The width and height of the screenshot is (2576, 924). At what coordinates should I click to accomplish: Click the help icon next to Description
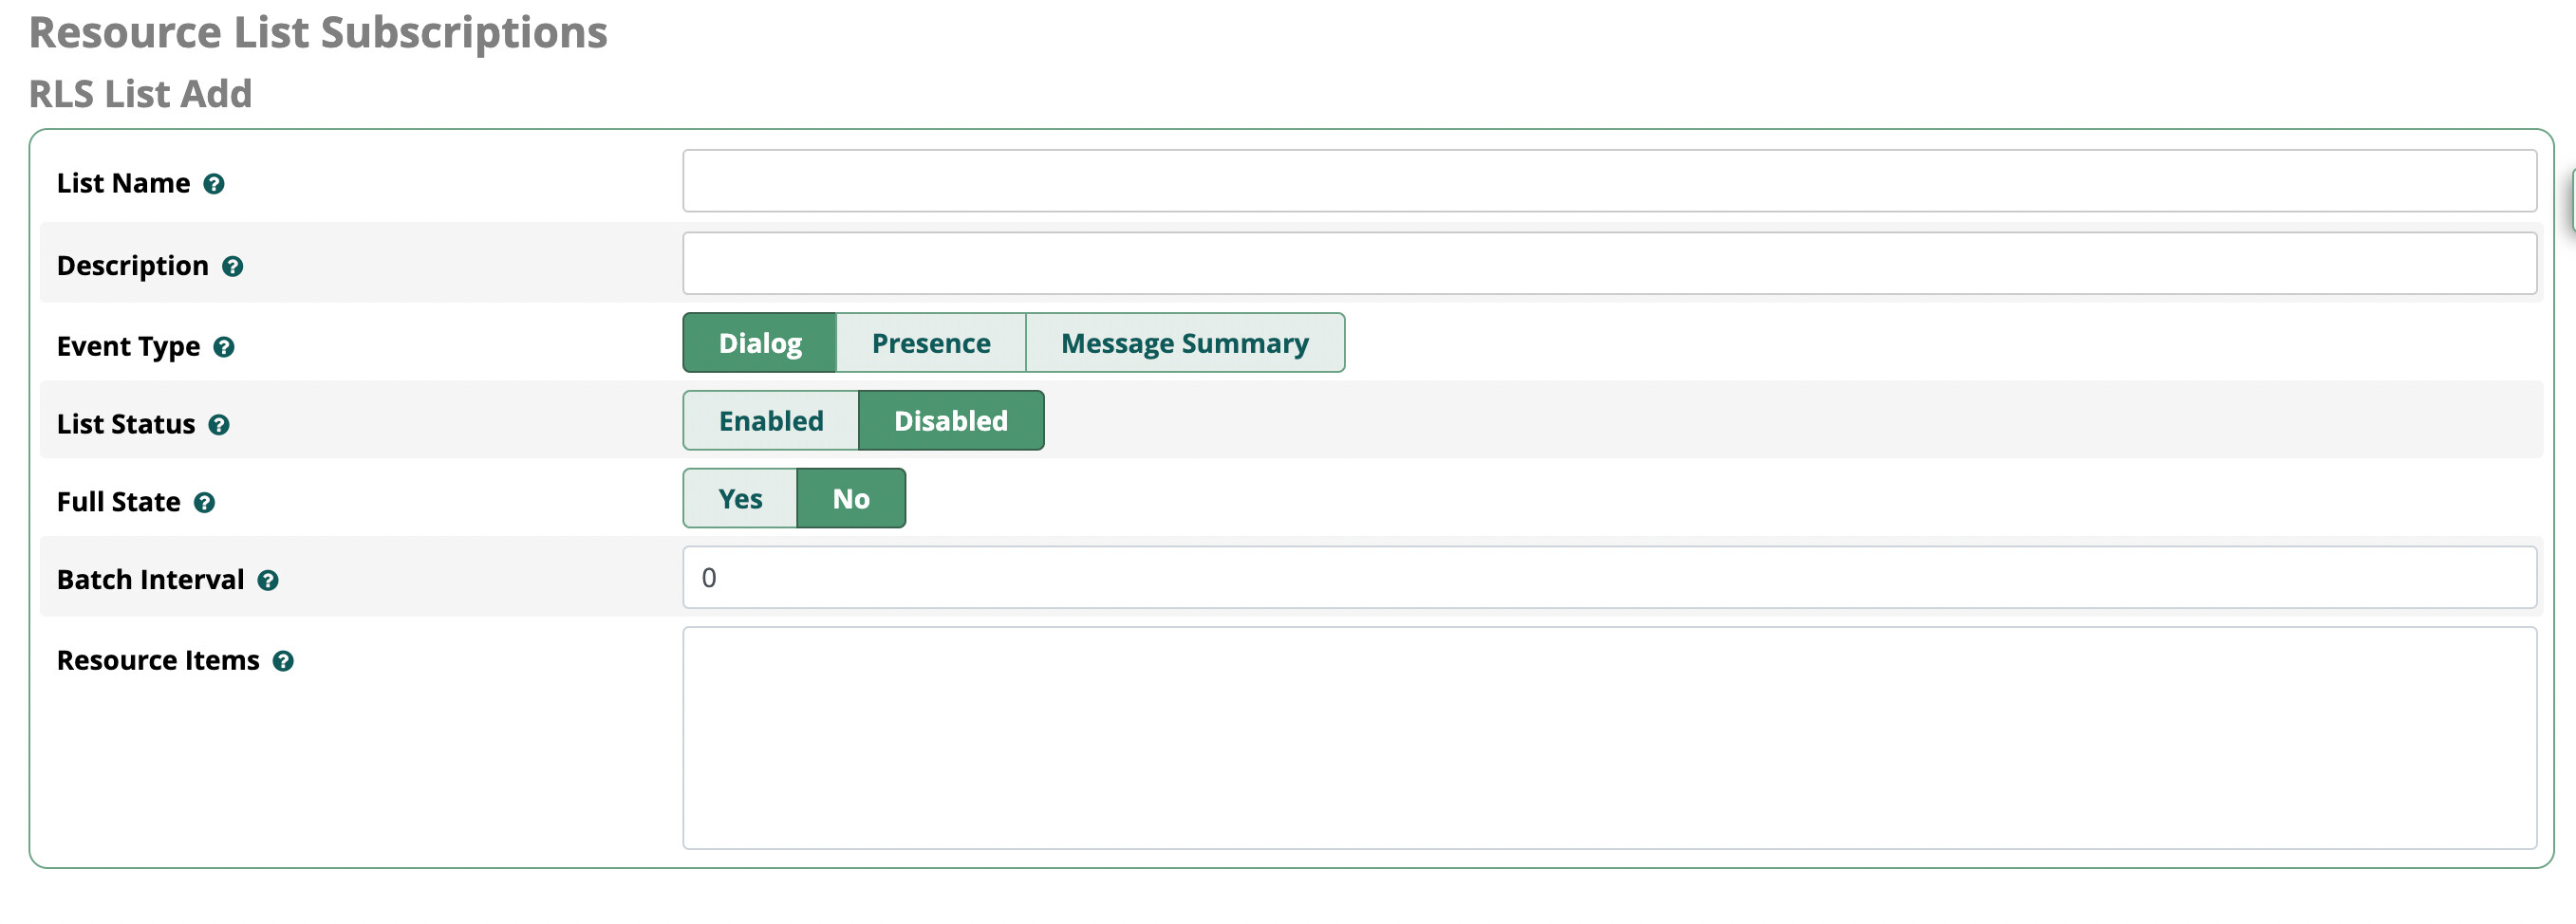click(232, 267)
